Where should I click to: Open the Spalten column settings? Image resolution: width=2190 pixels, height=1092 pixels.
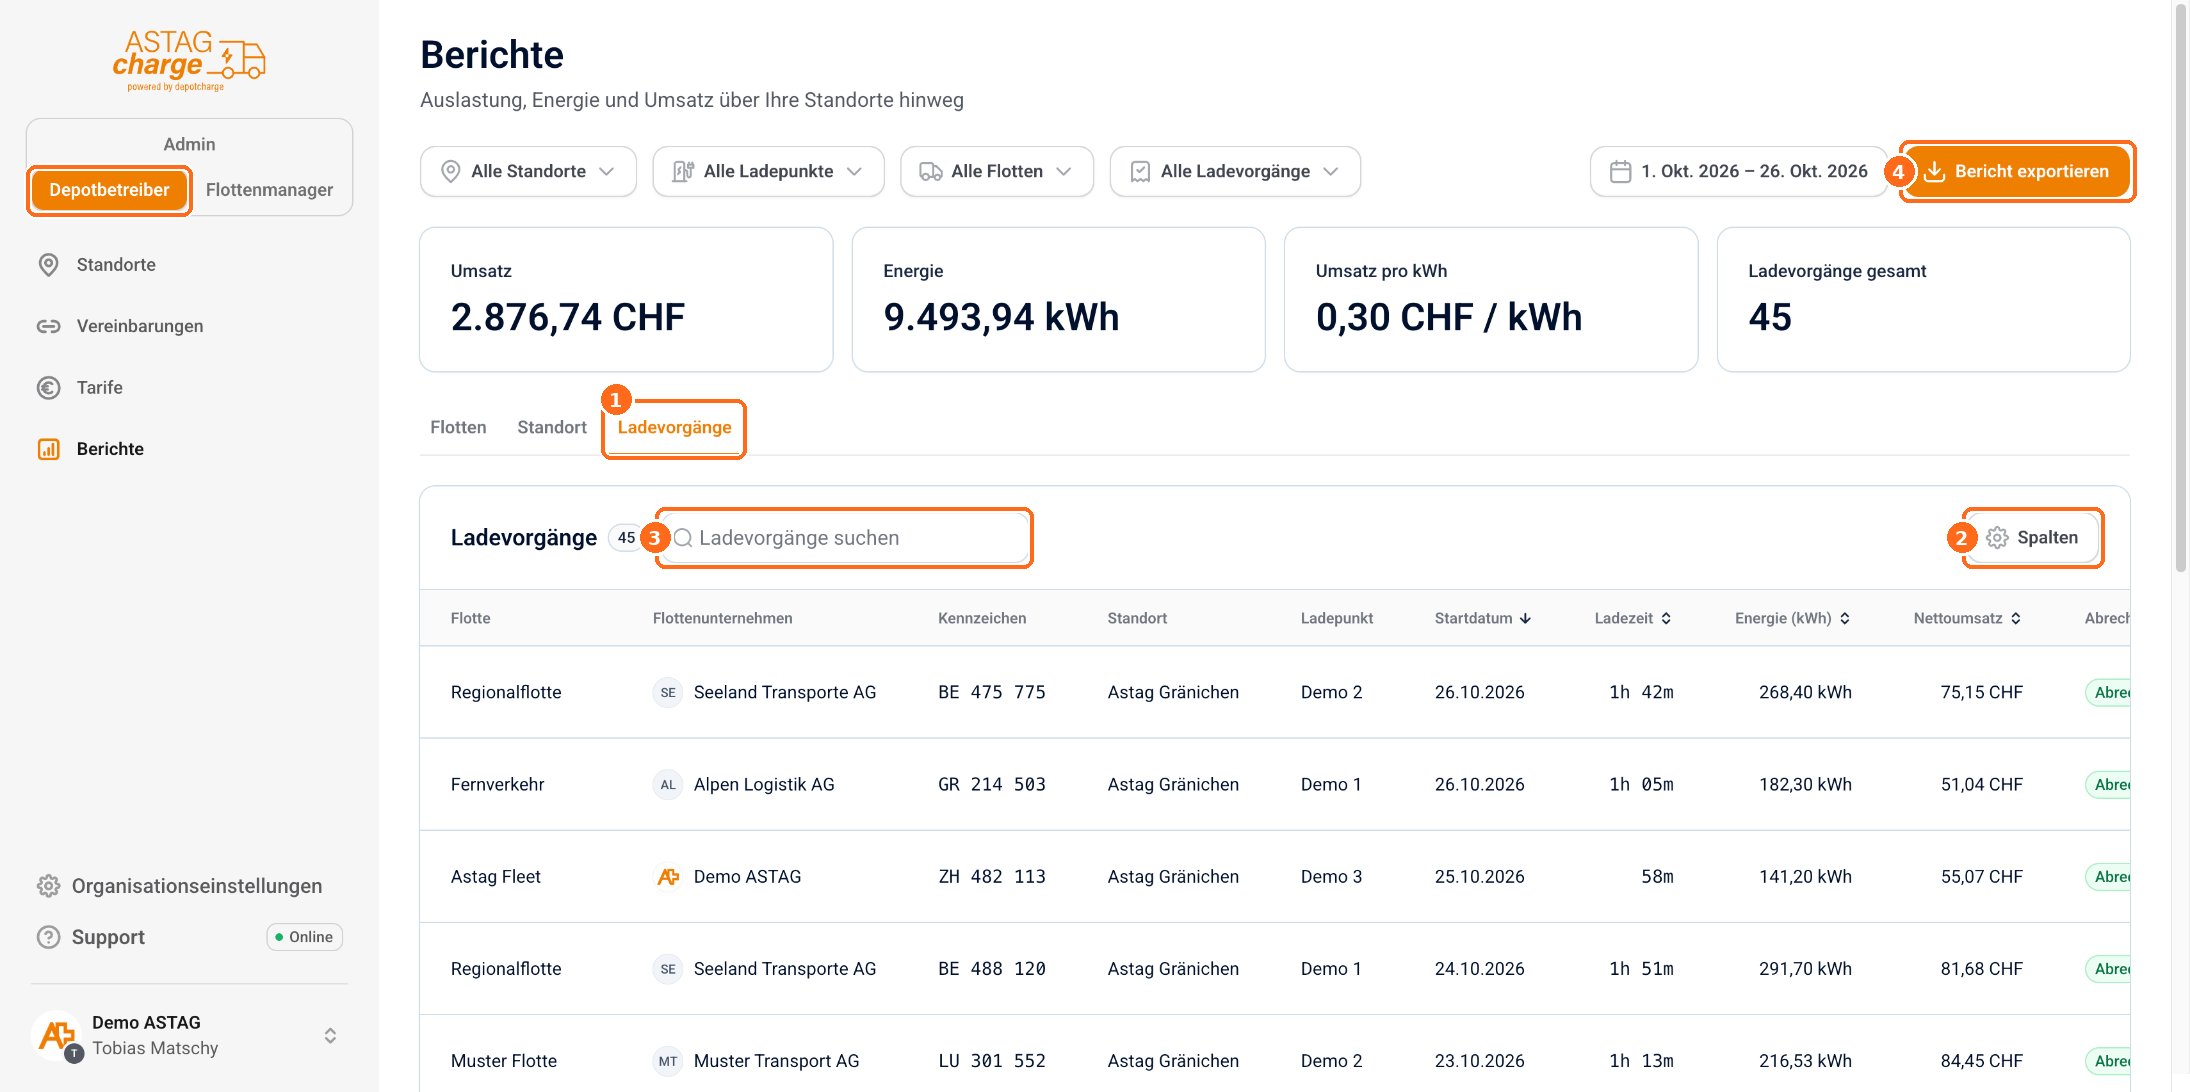(x=2032, y=538)
